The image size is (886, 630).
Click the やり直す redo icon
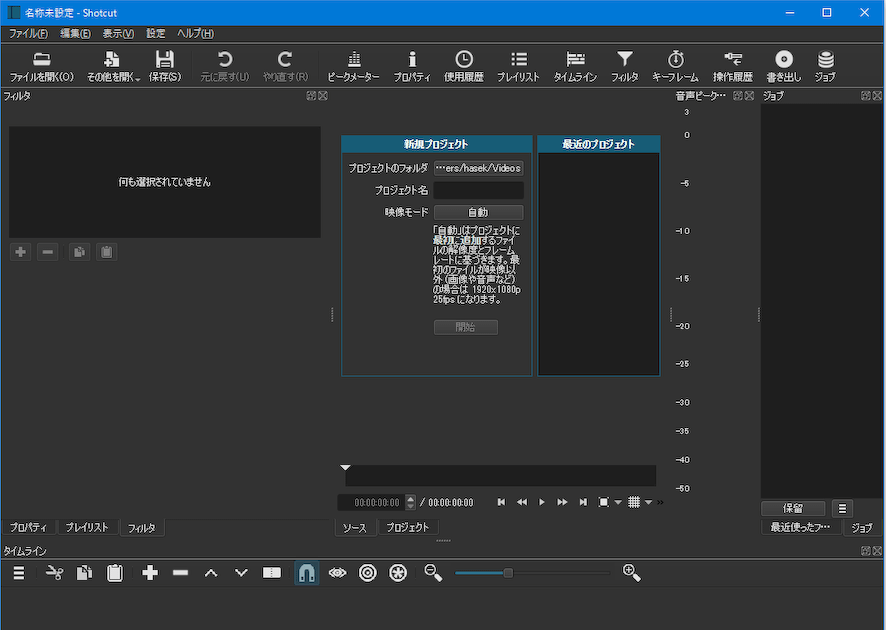[x=285, y=66]
